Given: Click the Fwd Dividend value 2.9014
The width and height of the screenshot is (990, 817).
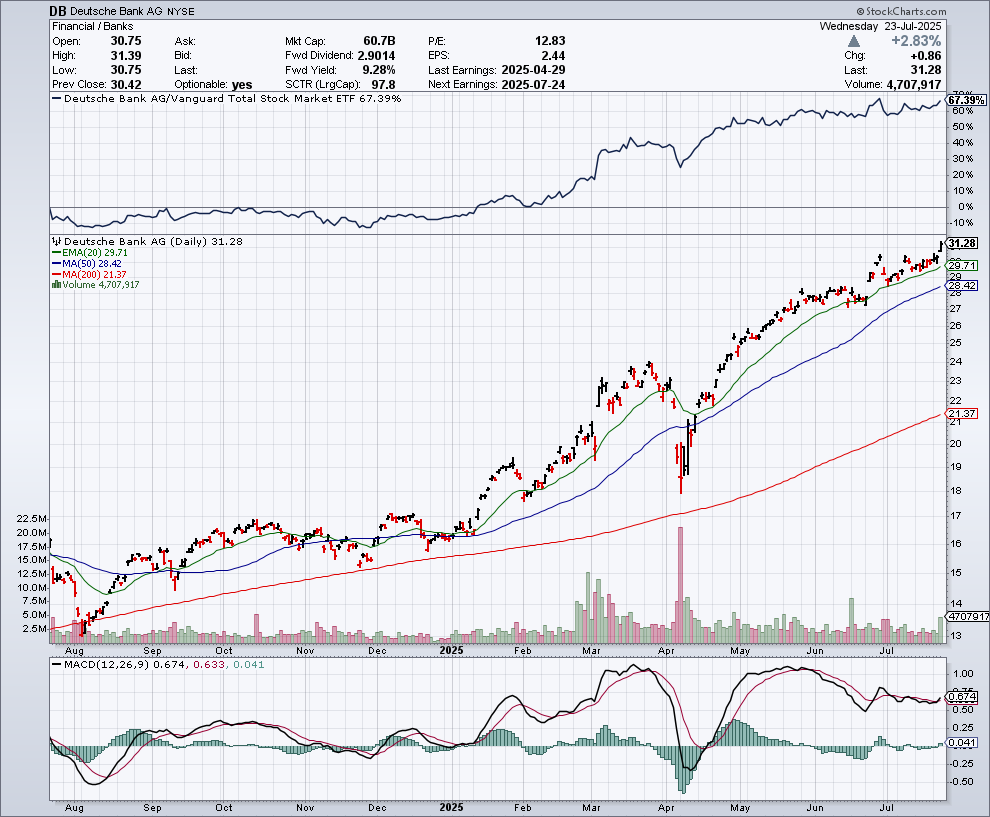Looking at the screenshot, I should pyautogui.click(x=376, y=55).
